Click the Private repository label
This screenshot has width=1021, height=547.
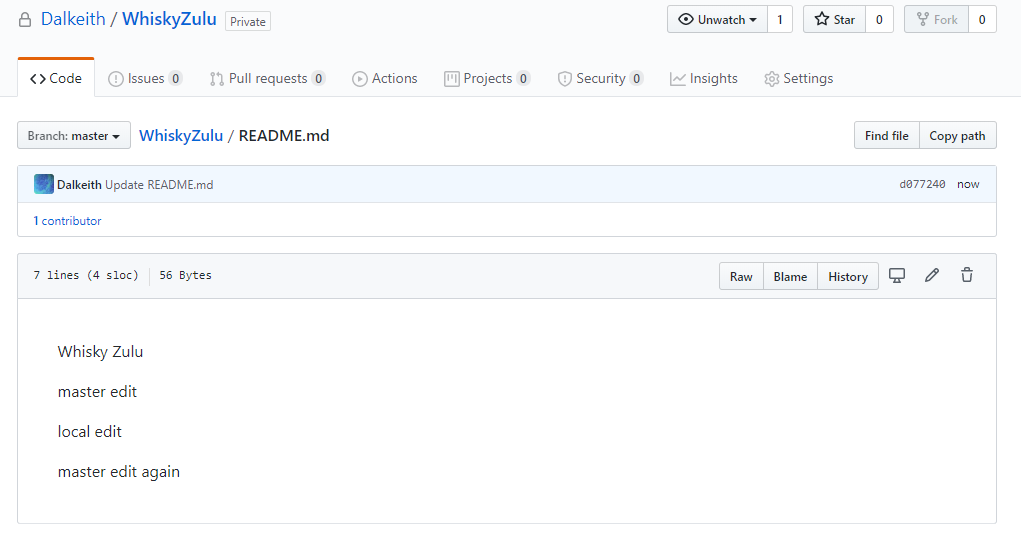pos(247,21)
